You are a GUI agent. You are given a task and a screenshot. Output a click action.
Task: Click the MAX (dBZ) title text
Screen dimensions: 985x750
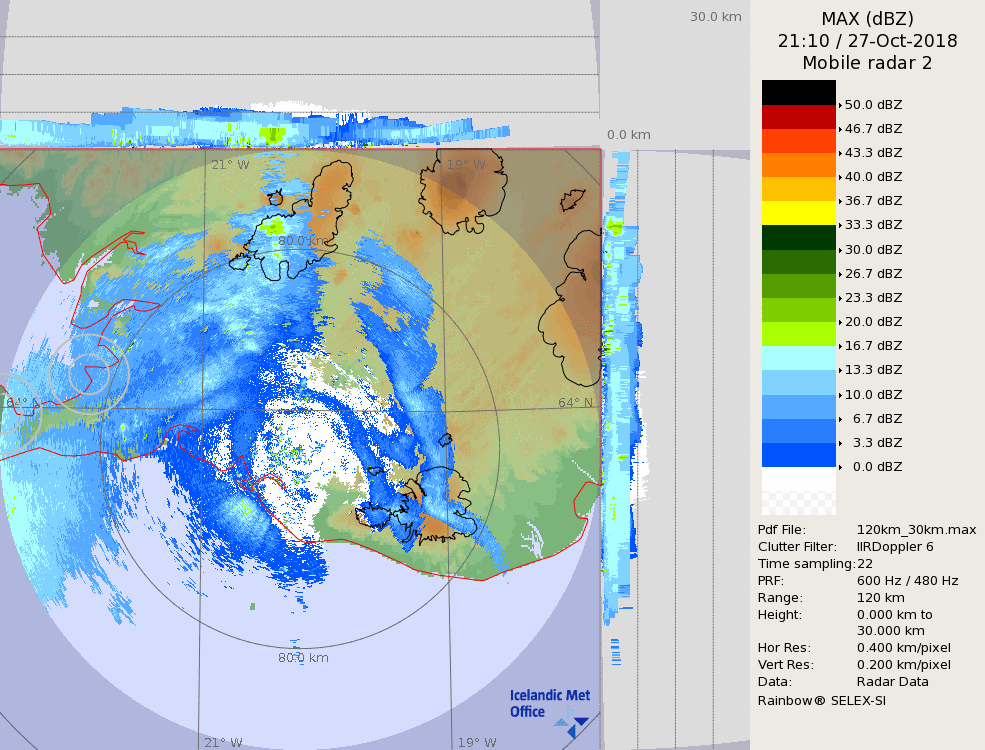coord(867,18)
